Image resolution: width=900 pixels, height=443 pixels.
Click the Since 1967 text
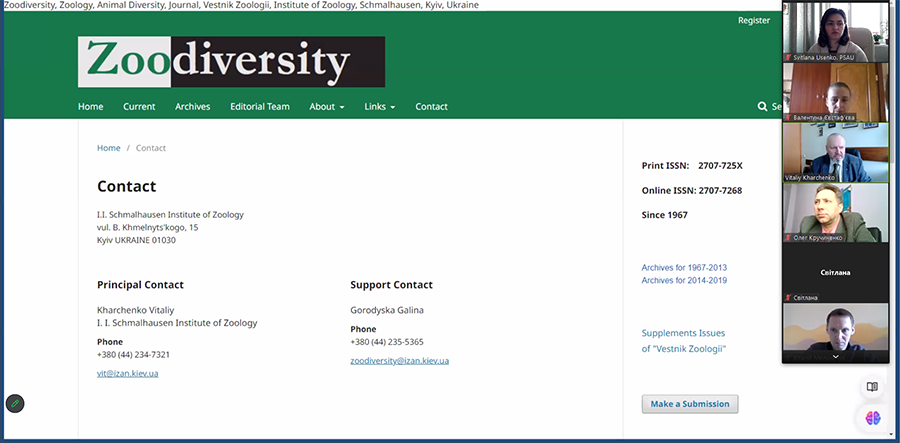pyautogui.click(x=665, y=215)
